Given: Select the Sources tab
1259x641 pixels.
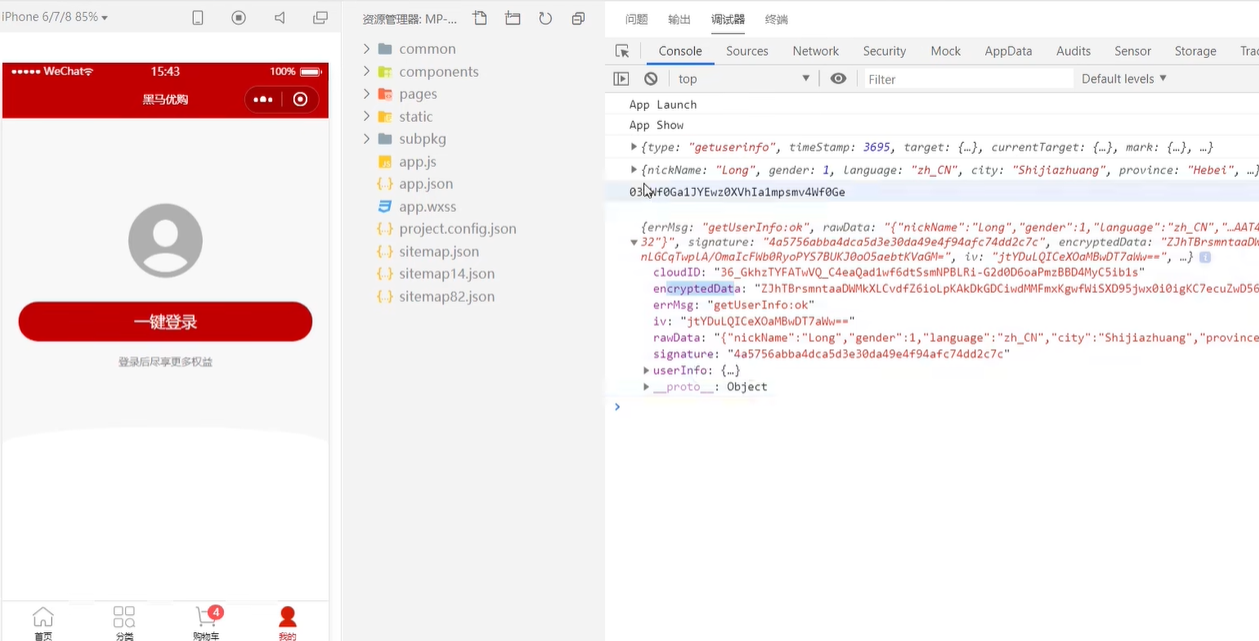Looking at the screenshot, I should (x=747, y=51).
